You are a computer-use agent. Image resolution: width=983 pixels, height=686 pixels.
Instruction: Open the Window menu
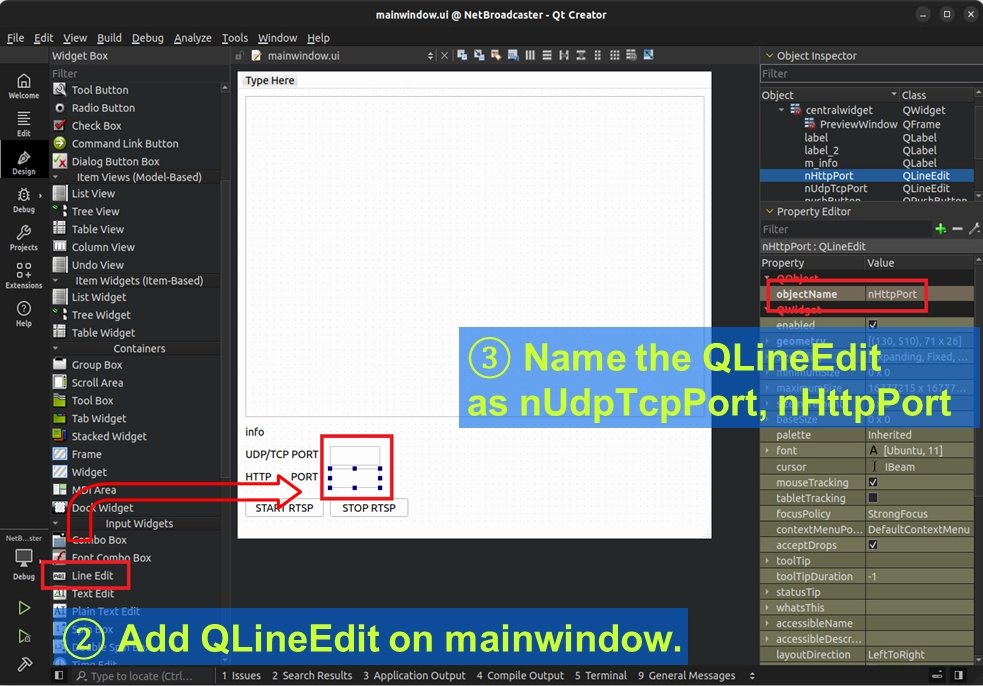point(277,38)
